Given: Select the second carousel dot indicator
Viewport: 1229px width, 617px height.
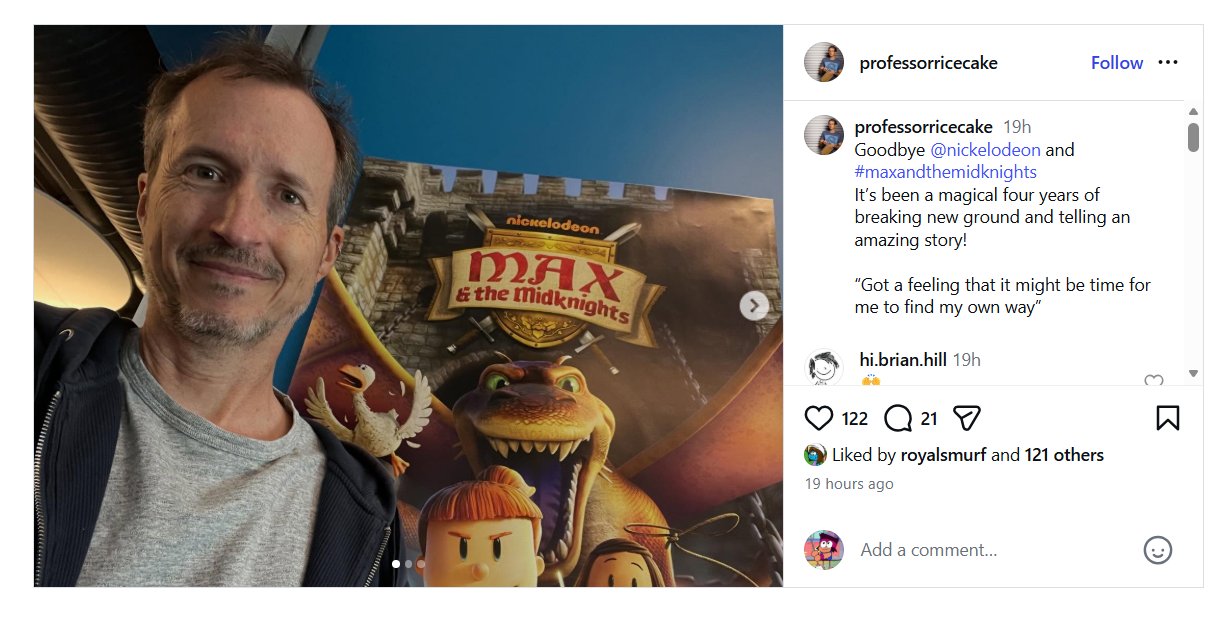Looking at the screenshot, I should point(408,564).
